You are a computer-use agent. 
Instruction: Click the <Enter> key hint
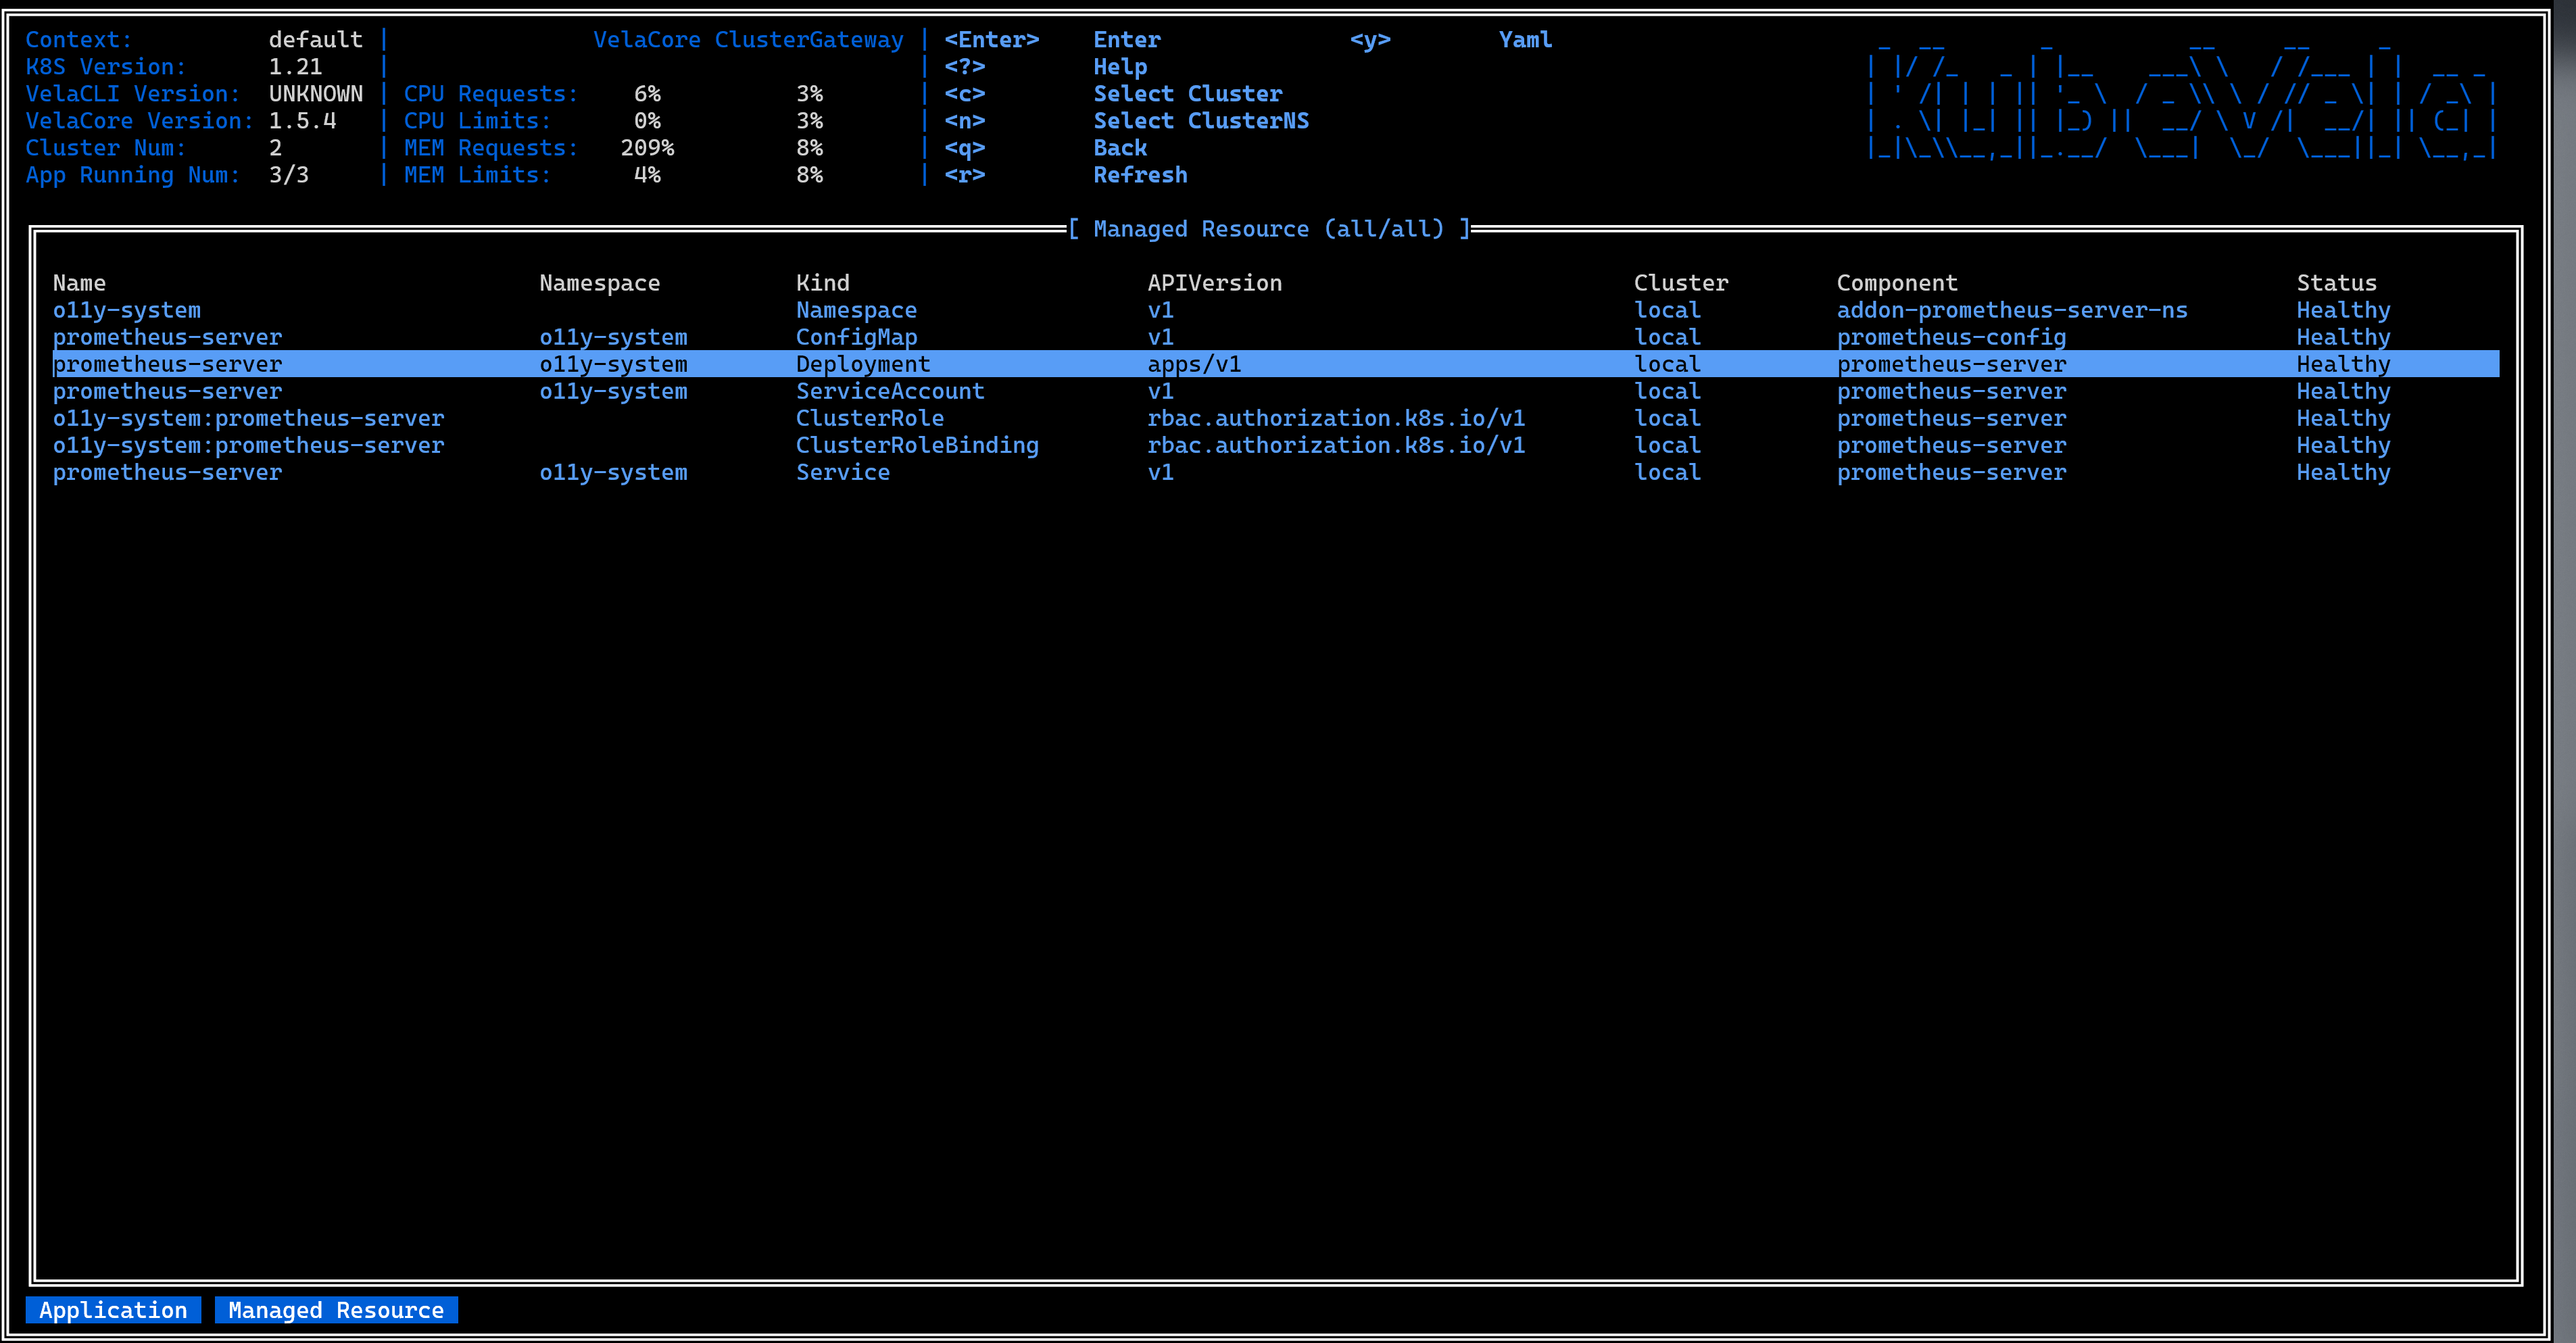tap(992, 40)
